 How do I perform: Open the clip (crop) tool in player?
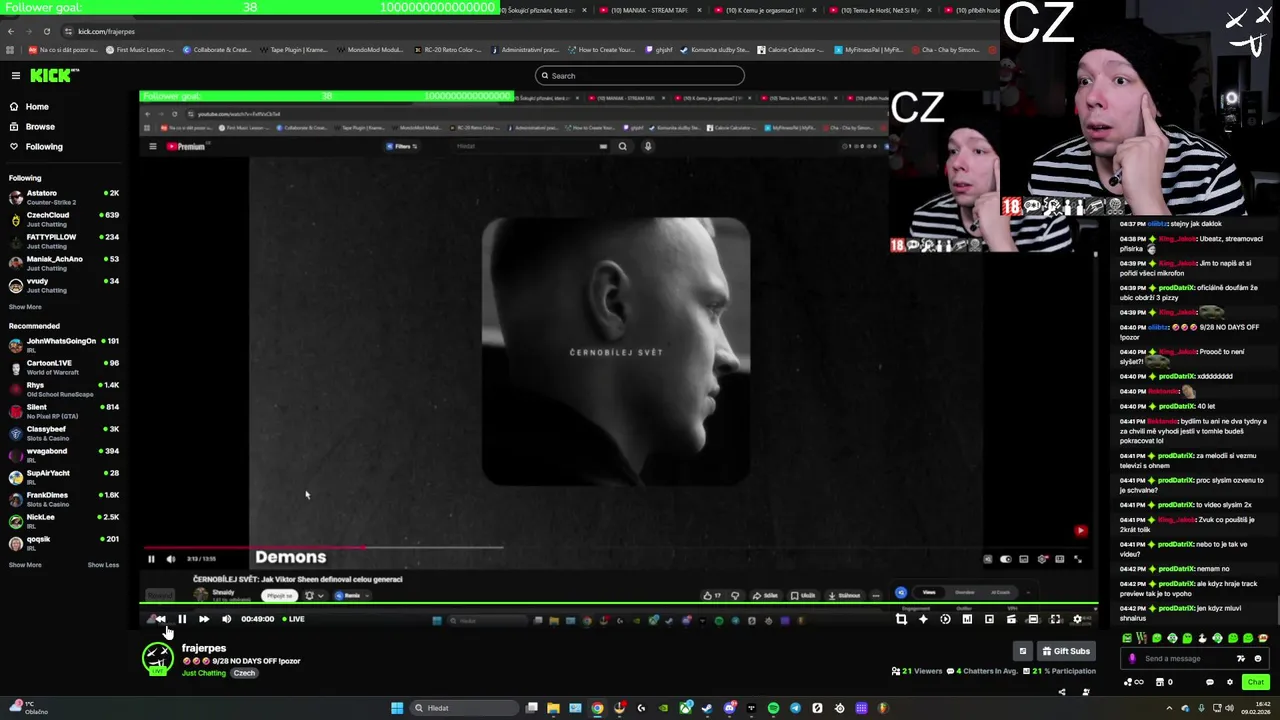pyautogui.click(x=901, y=620)
